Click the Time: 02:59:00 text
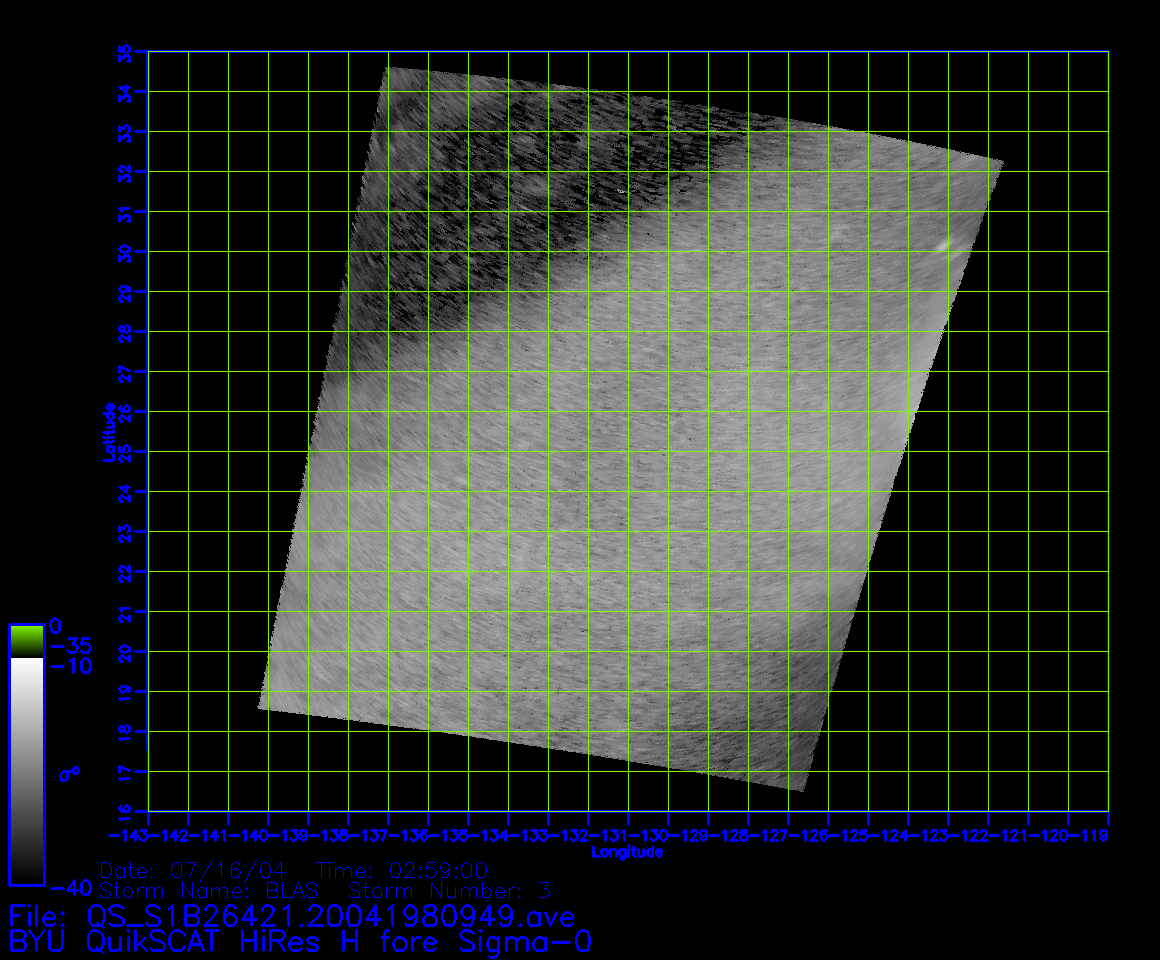 click(401, 870)
